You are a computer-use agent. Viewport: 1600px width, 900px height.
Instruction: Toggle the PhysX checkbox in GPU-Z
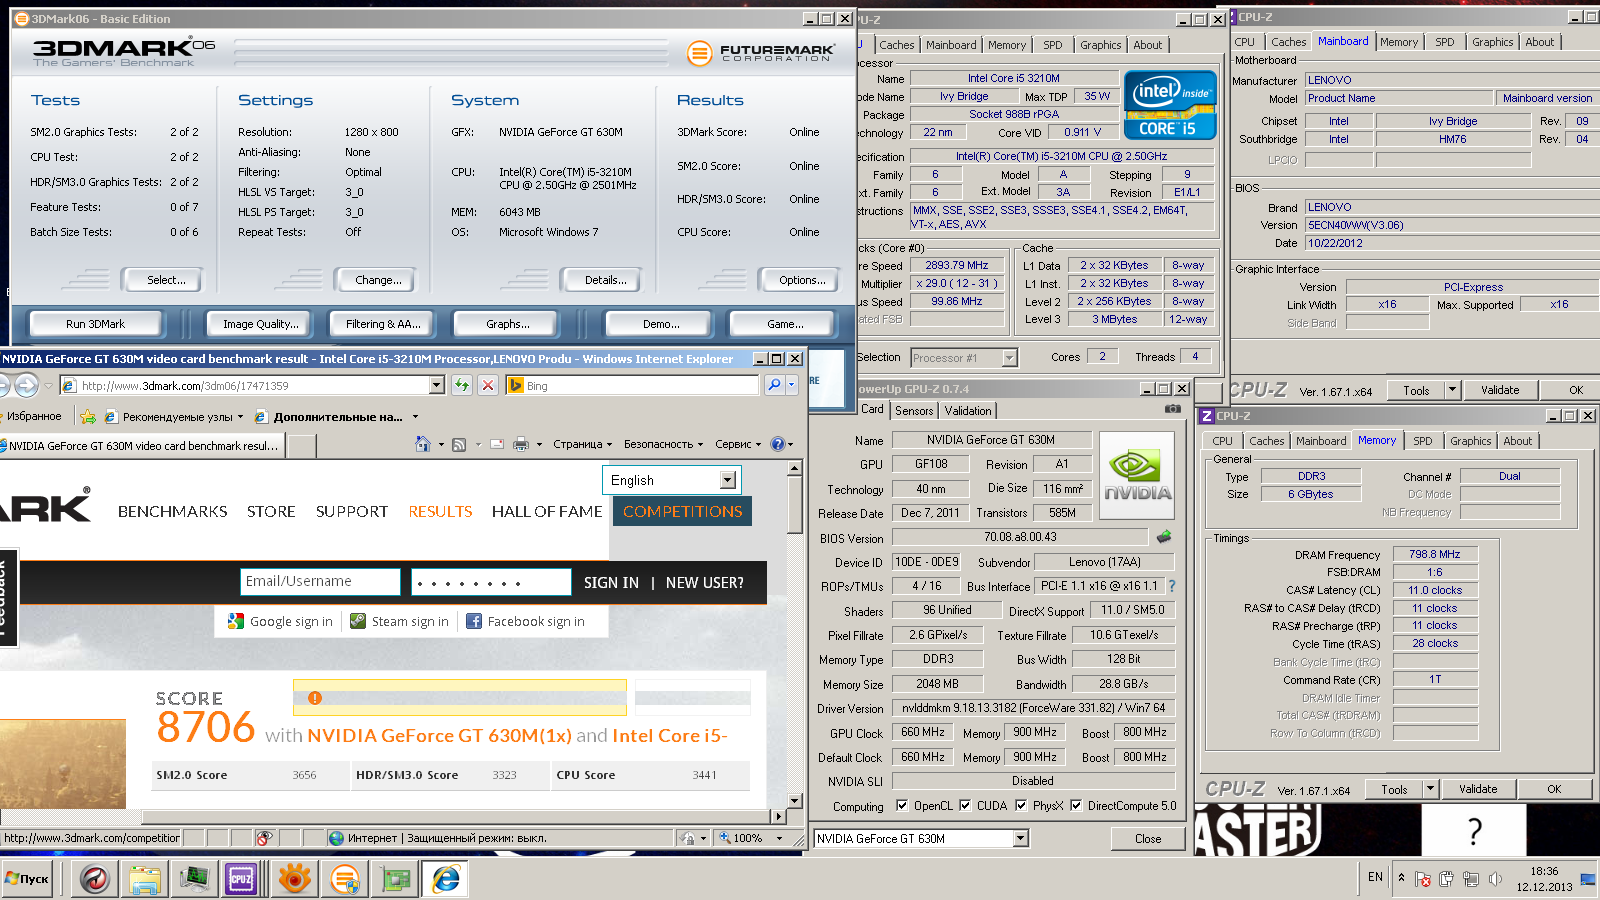1021,805
